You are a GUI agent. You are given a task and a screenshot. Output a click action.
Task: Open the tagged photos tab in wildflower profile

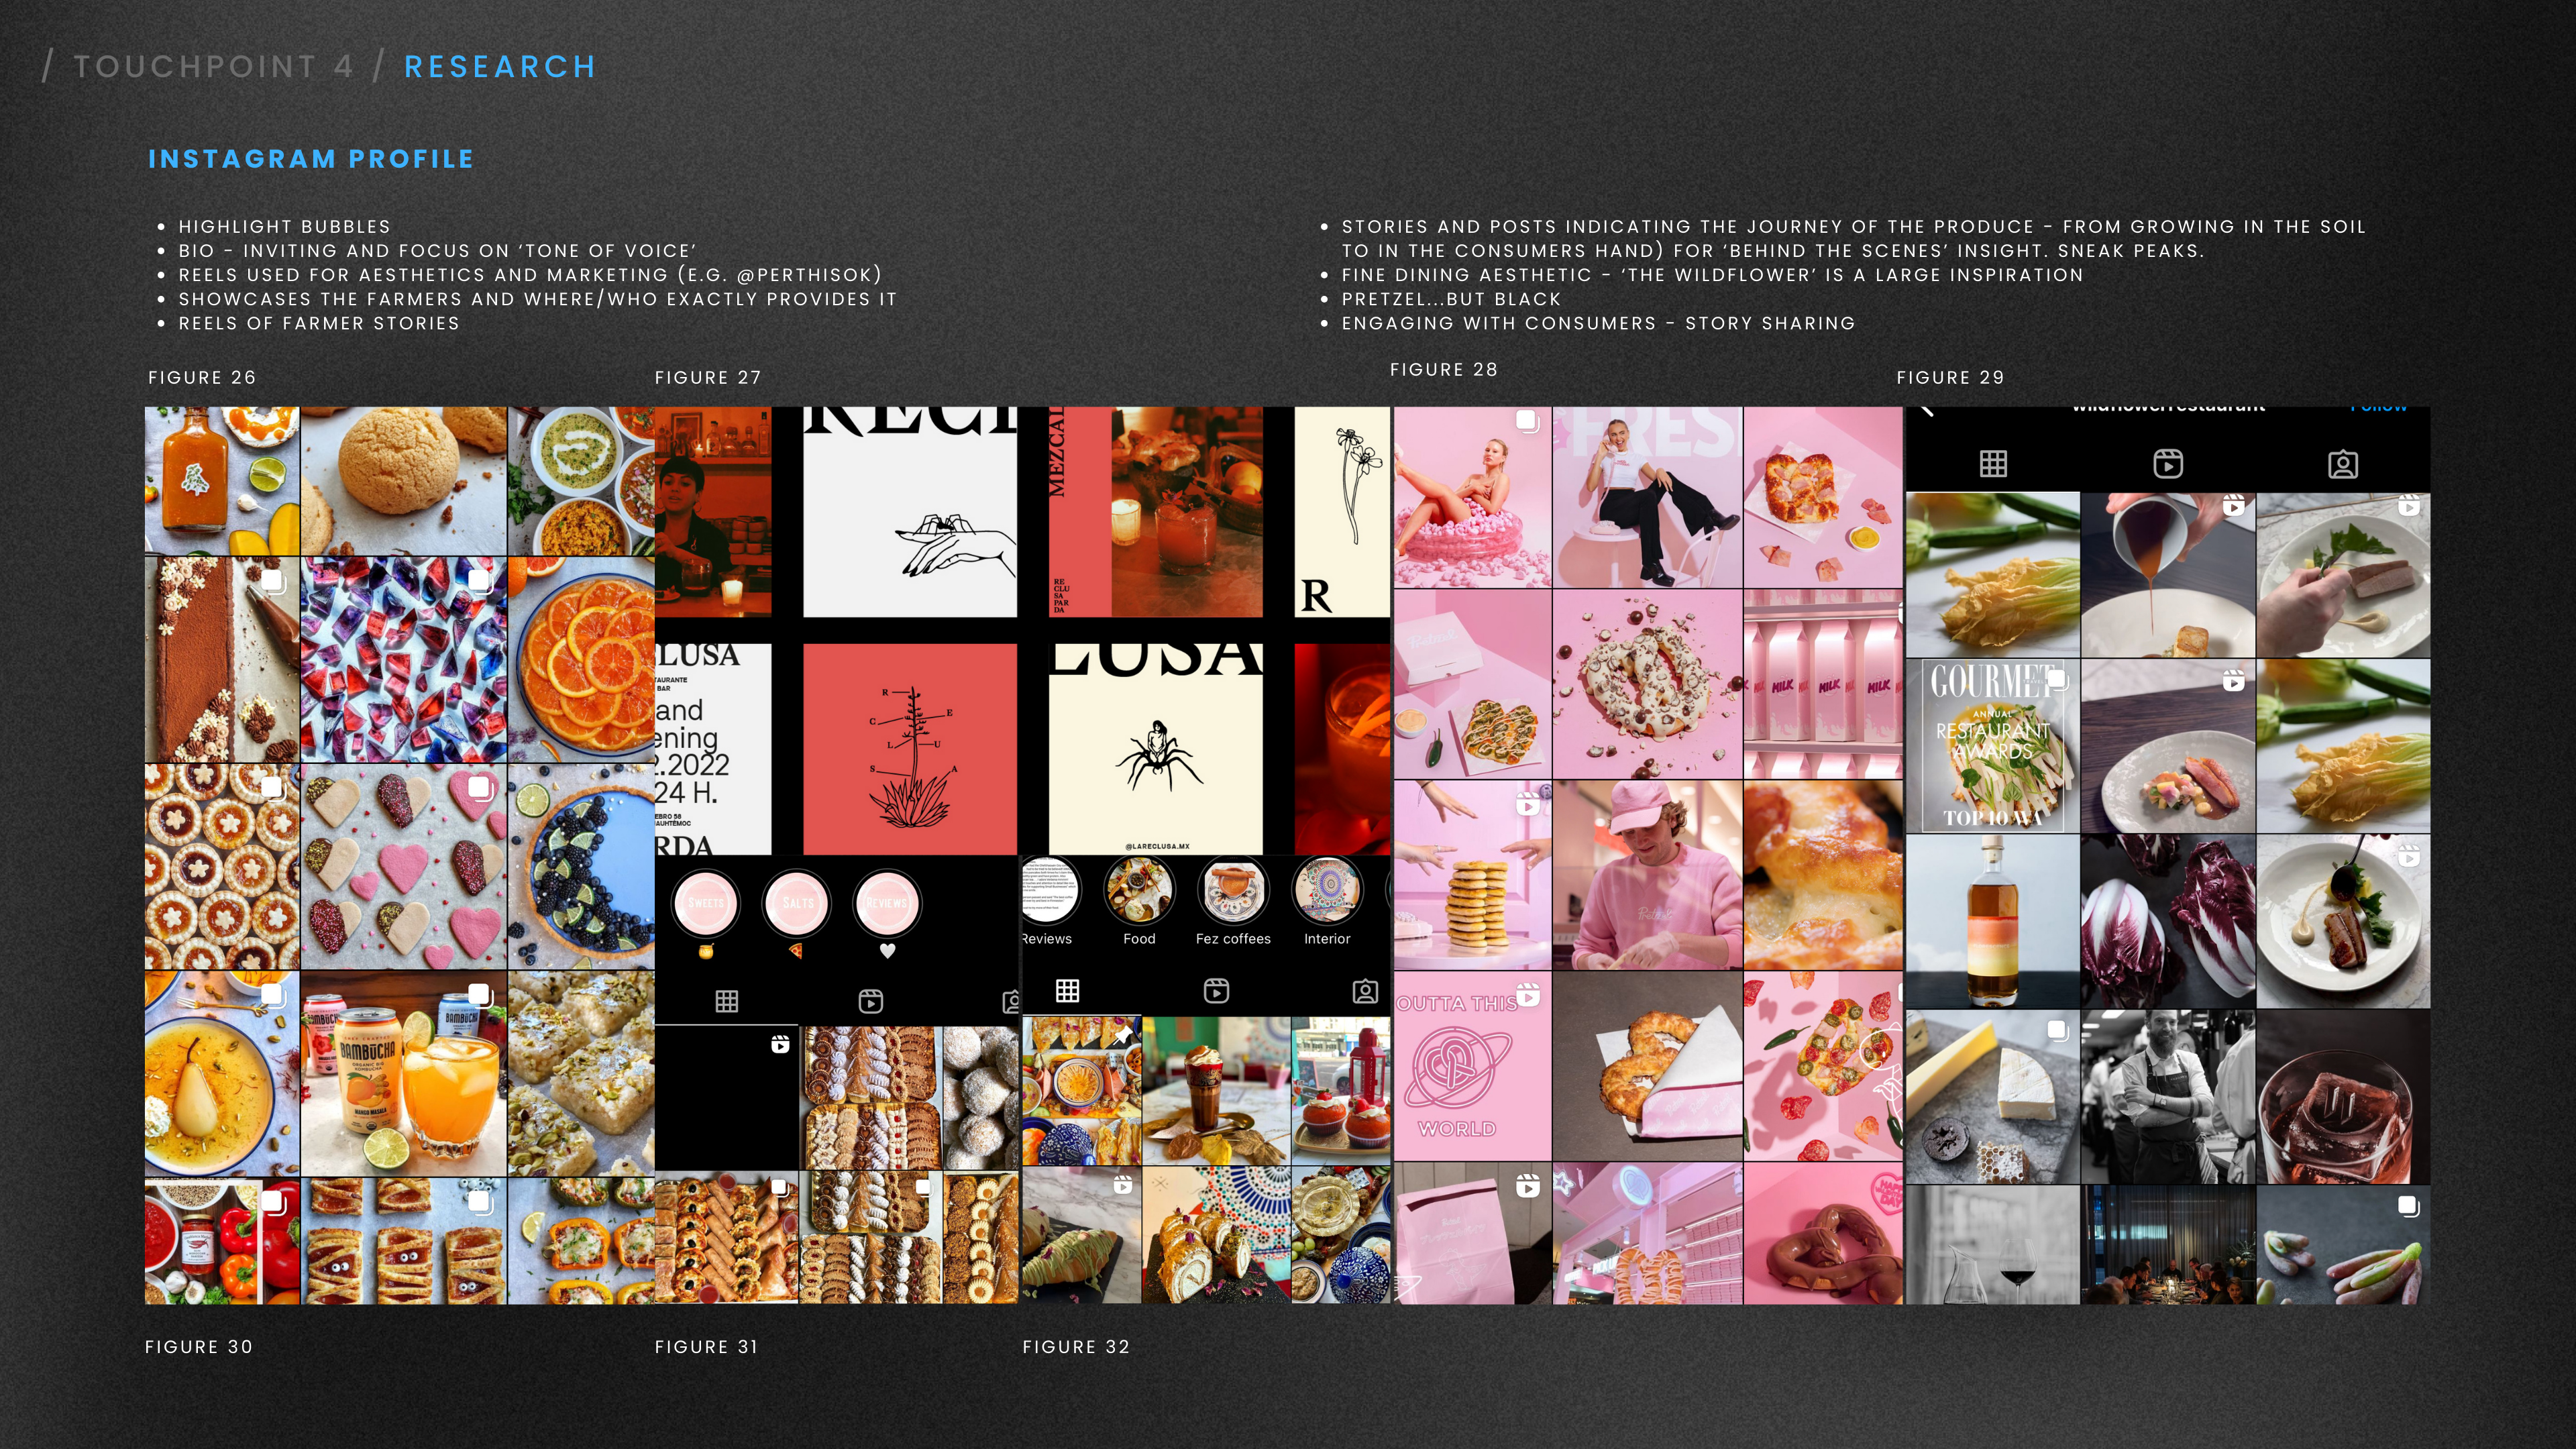coord(2342,465)
